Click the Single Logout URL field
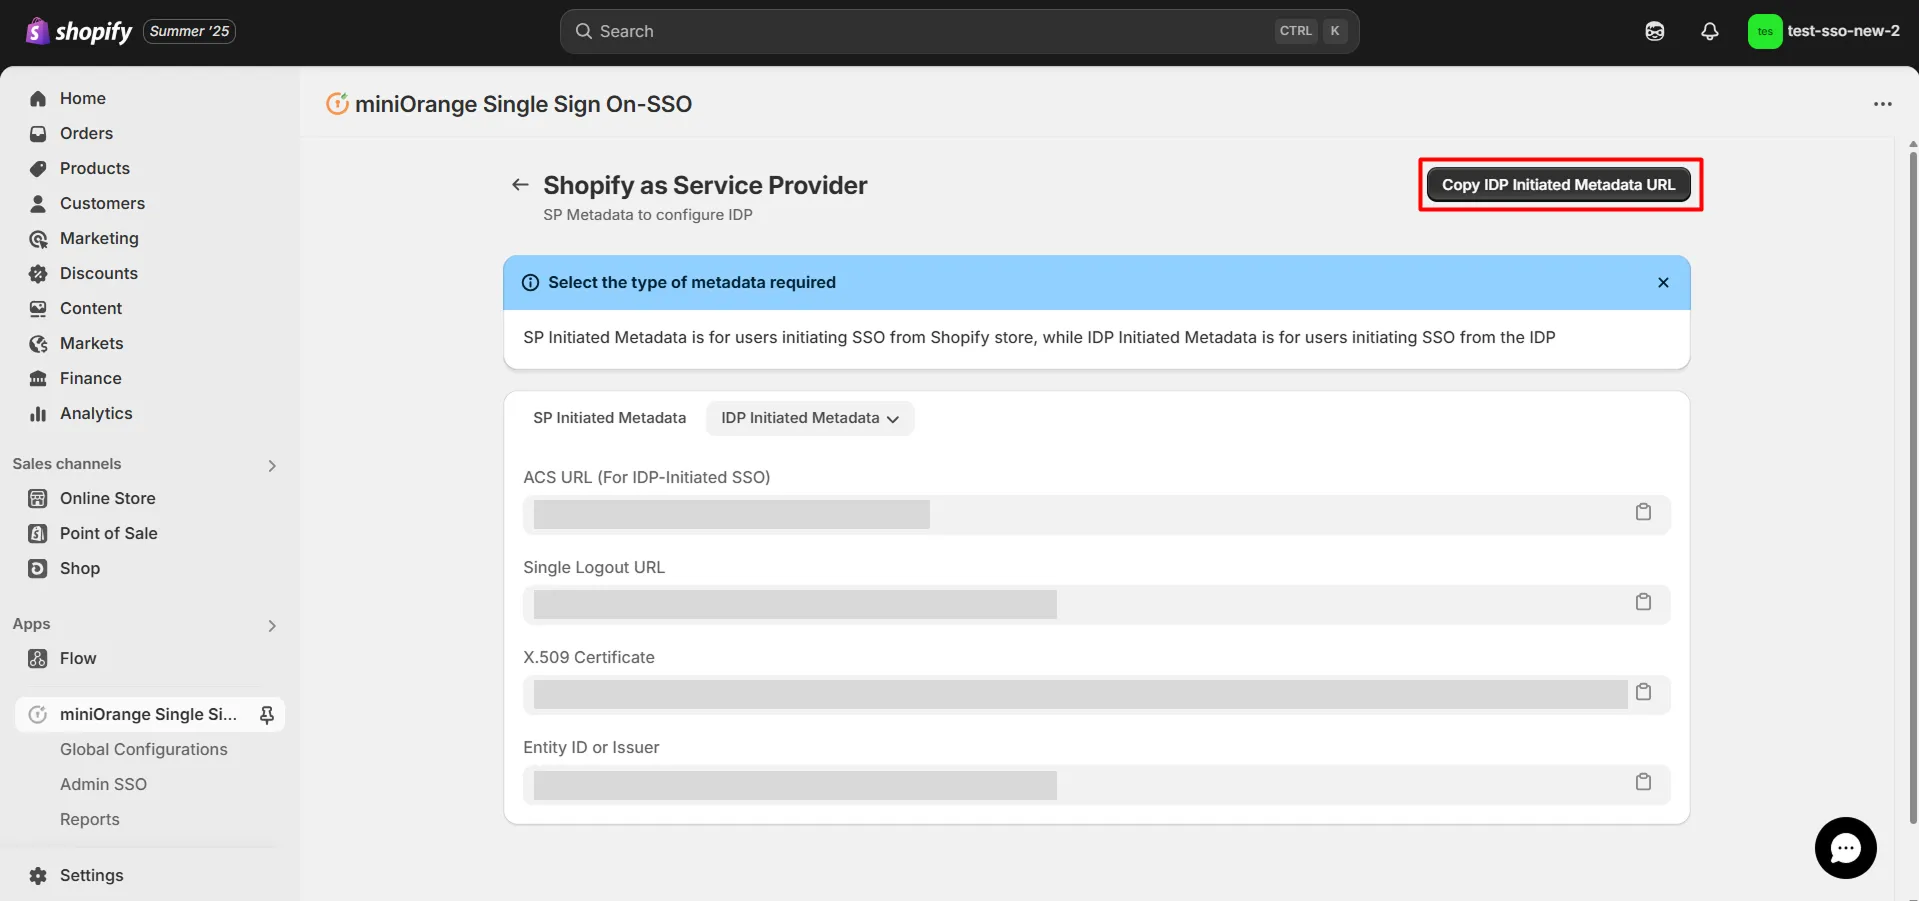The width and height of the screenshot is (1919, 901). coord(1096,604)
